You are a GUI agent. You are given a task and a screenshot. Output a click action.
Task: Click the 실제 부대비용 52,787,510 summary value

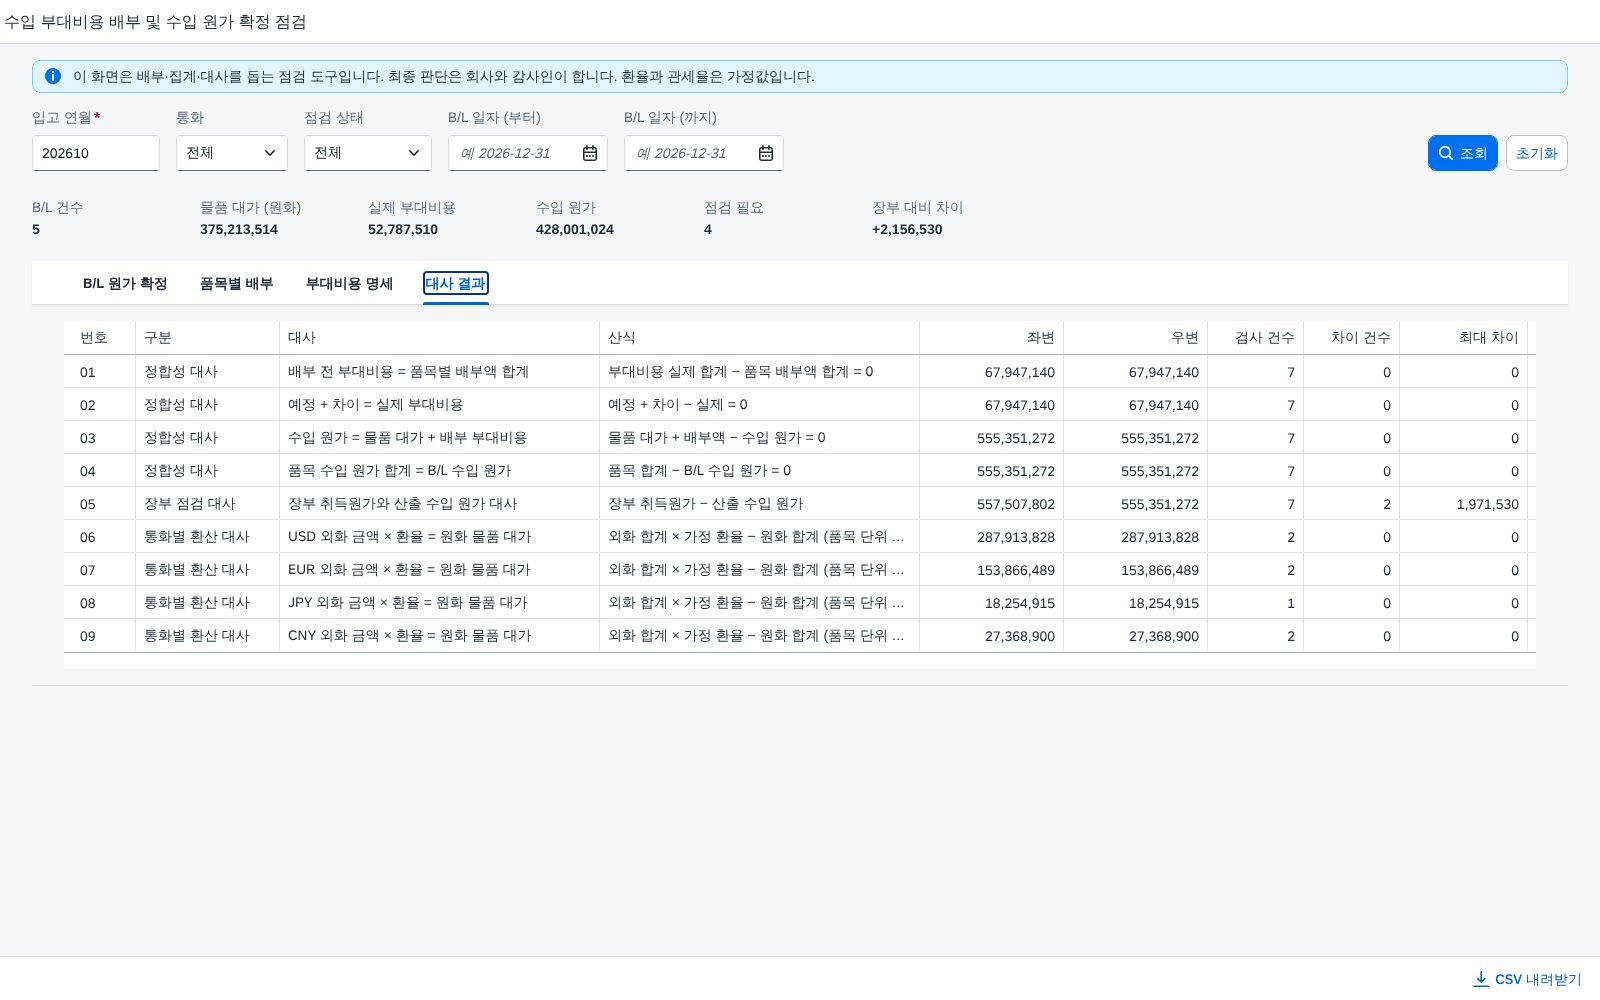[403, 229]
